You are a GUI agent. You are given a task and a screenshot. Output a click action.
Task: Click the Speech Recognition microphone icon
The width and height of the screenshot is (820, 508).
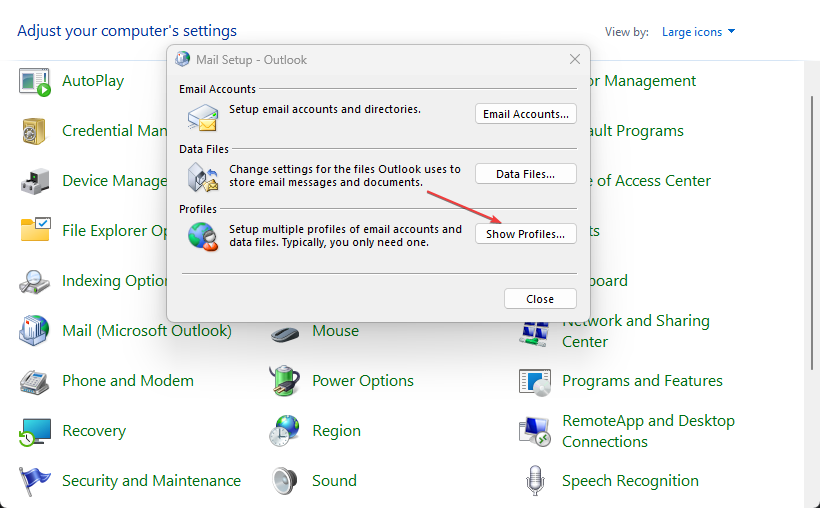[x=534, y=480]
